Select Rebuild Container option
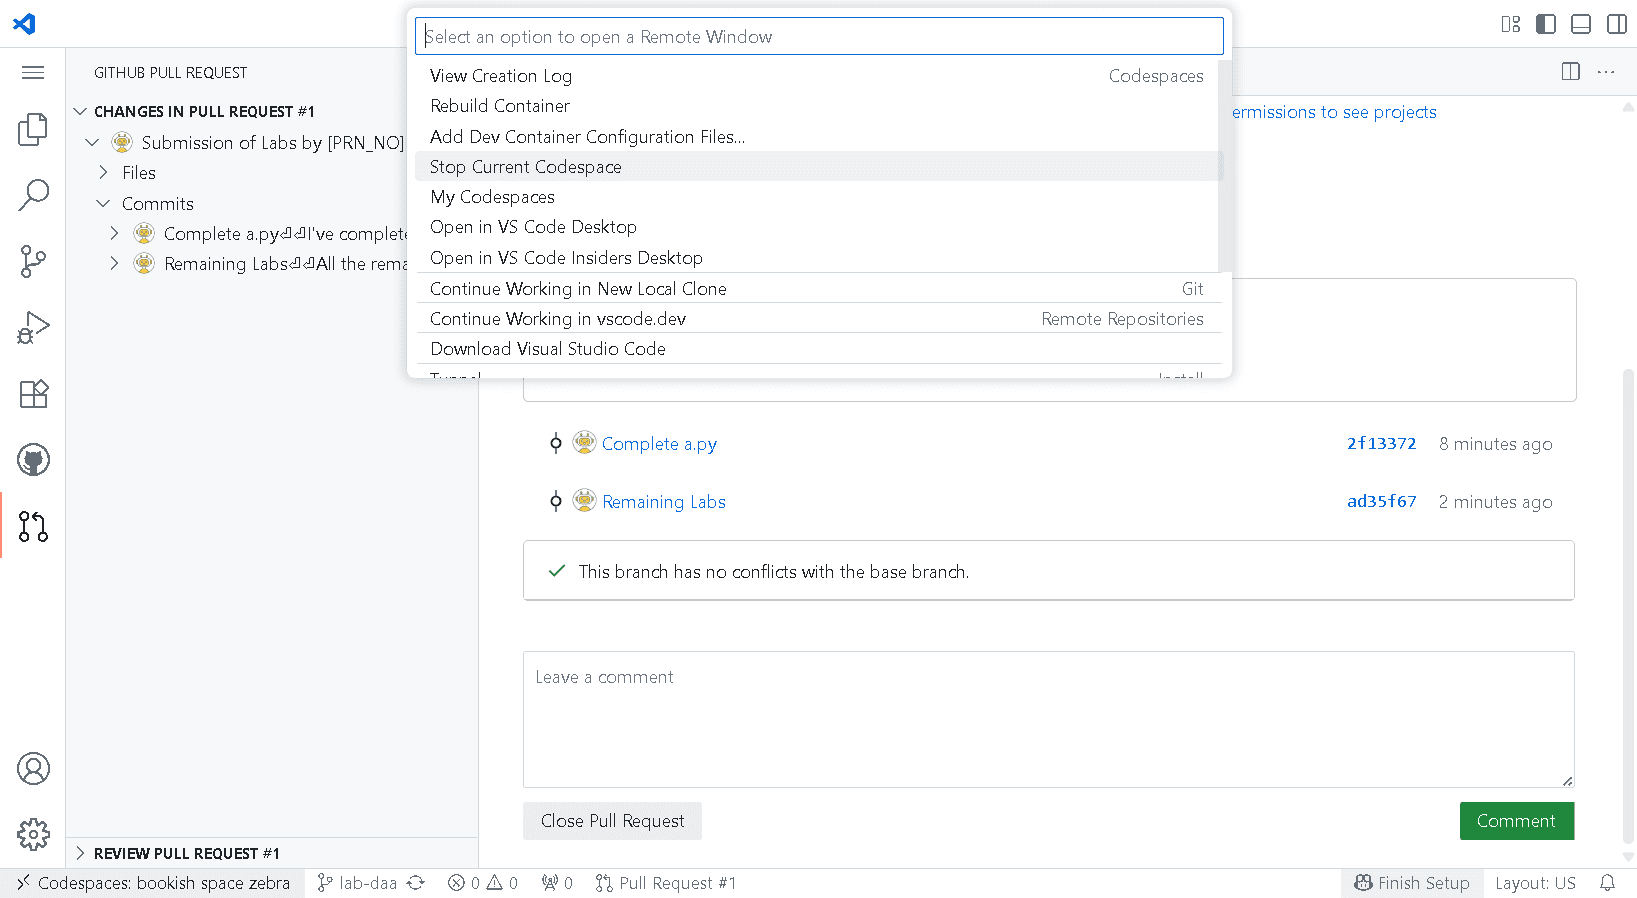The height and width of the screenshot is (898, 1637). point(817,106)
